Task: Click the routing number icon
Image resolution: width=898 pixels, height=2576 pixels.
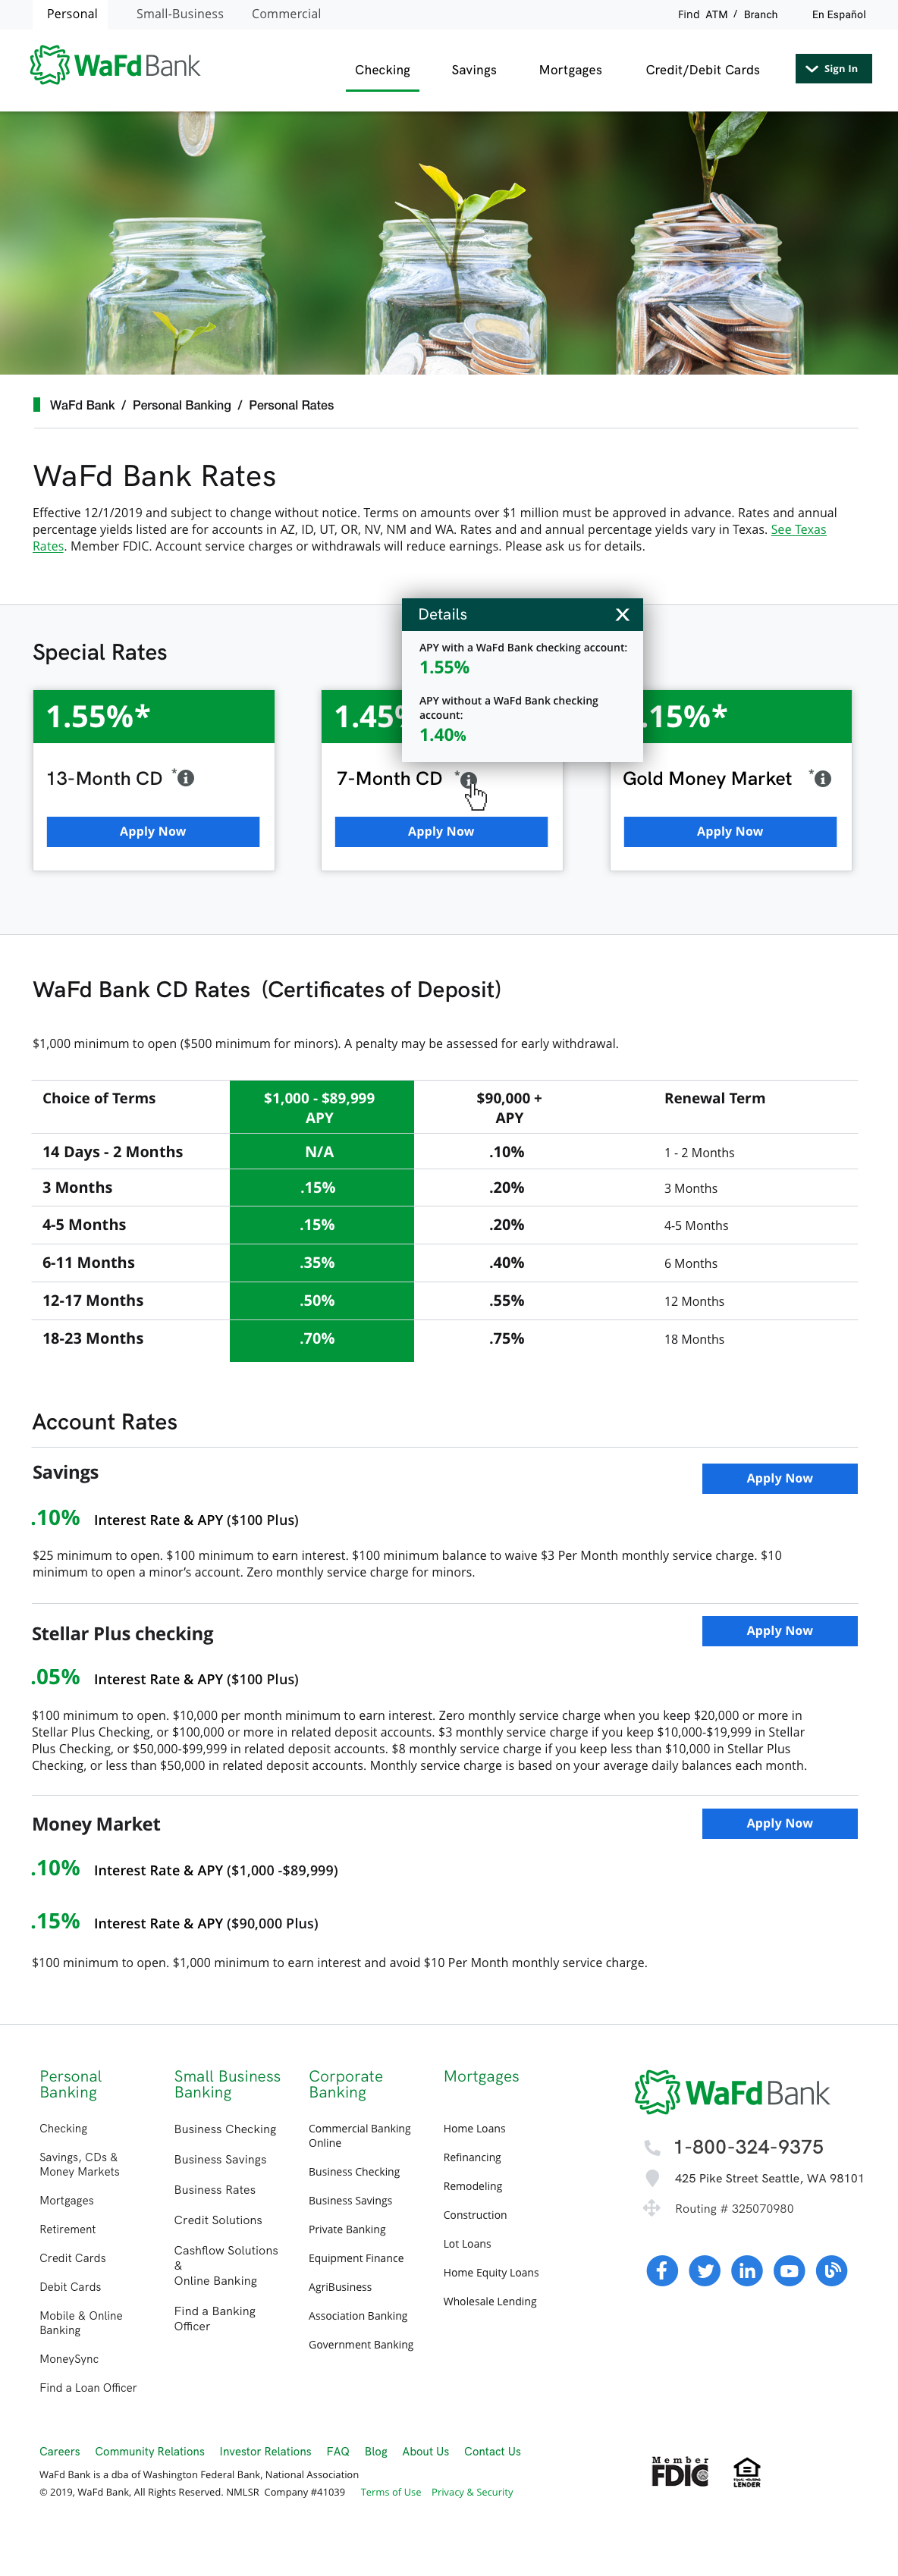Action: point(652,2208)
